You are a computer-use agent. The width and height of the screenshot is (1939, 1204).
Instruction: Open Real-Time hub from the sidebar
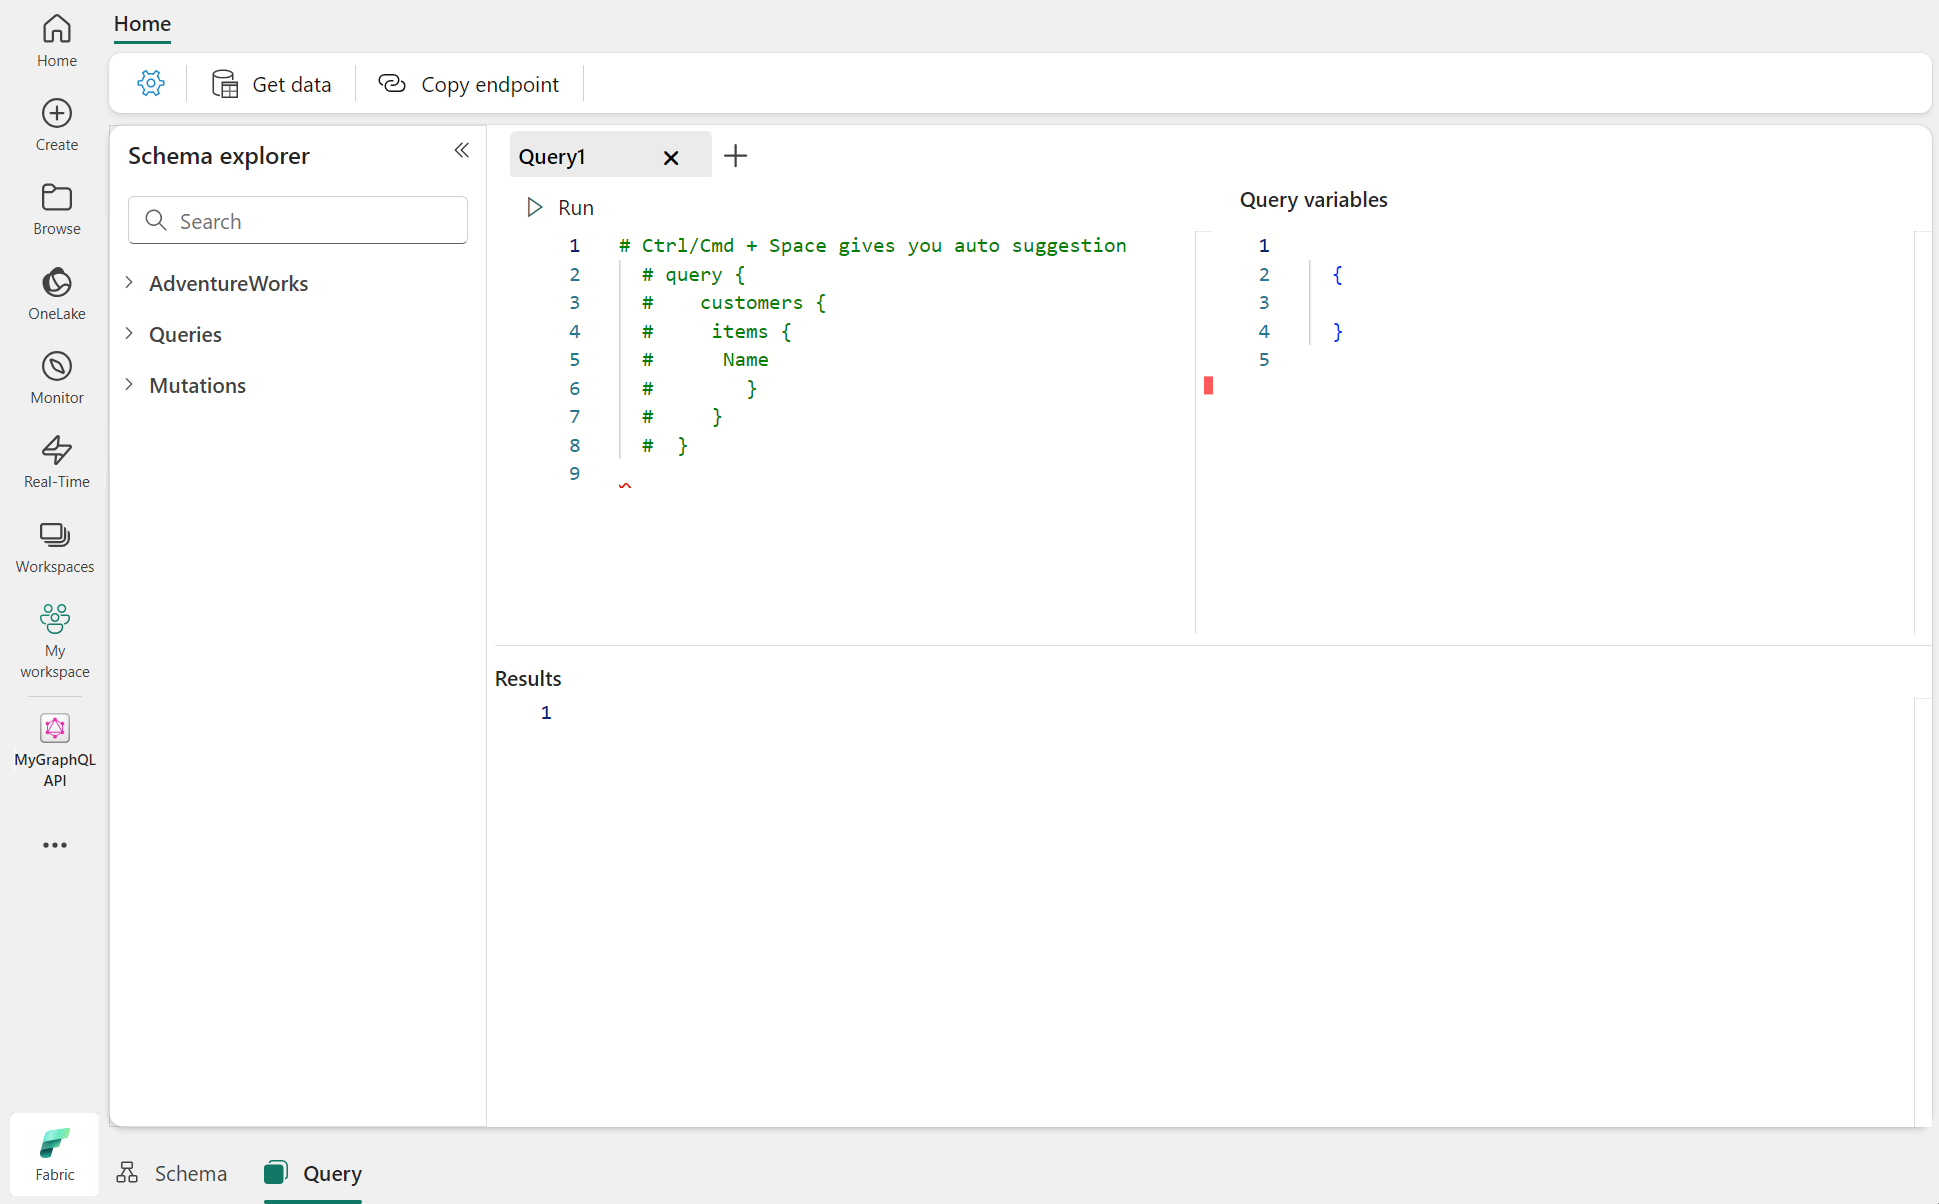(56, 461)
